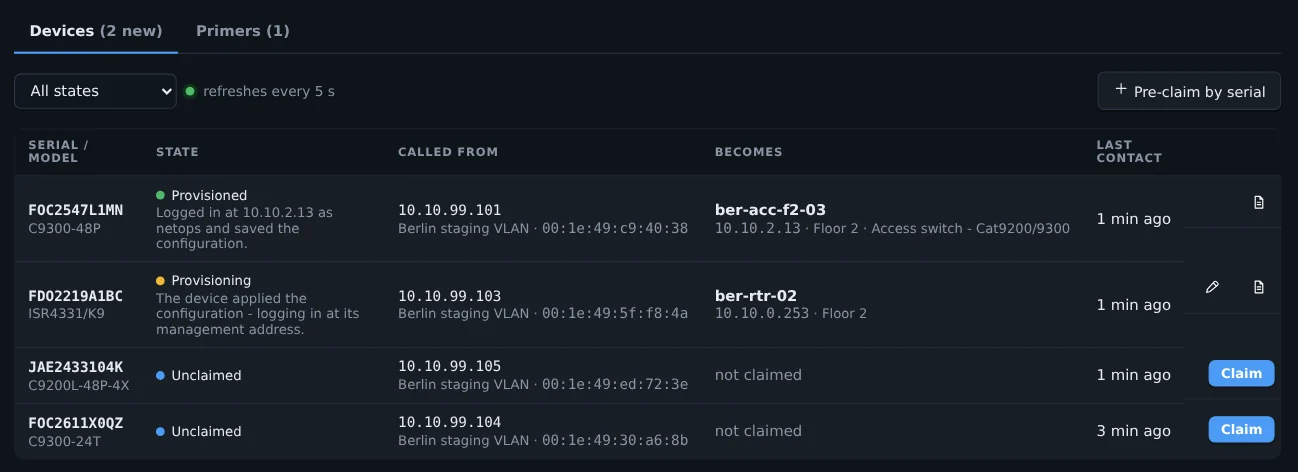The width and height of the screenshot is (1298, 472).
Task: Select the Devices (2 new) tab
Action: pyautogui.click(x=96, y=31)
